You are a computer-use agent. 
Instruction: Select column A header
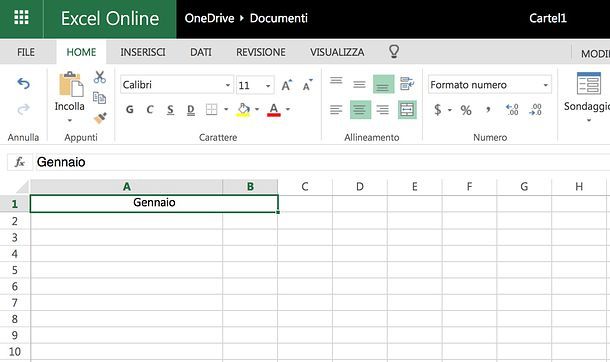(x=126, y=187)
